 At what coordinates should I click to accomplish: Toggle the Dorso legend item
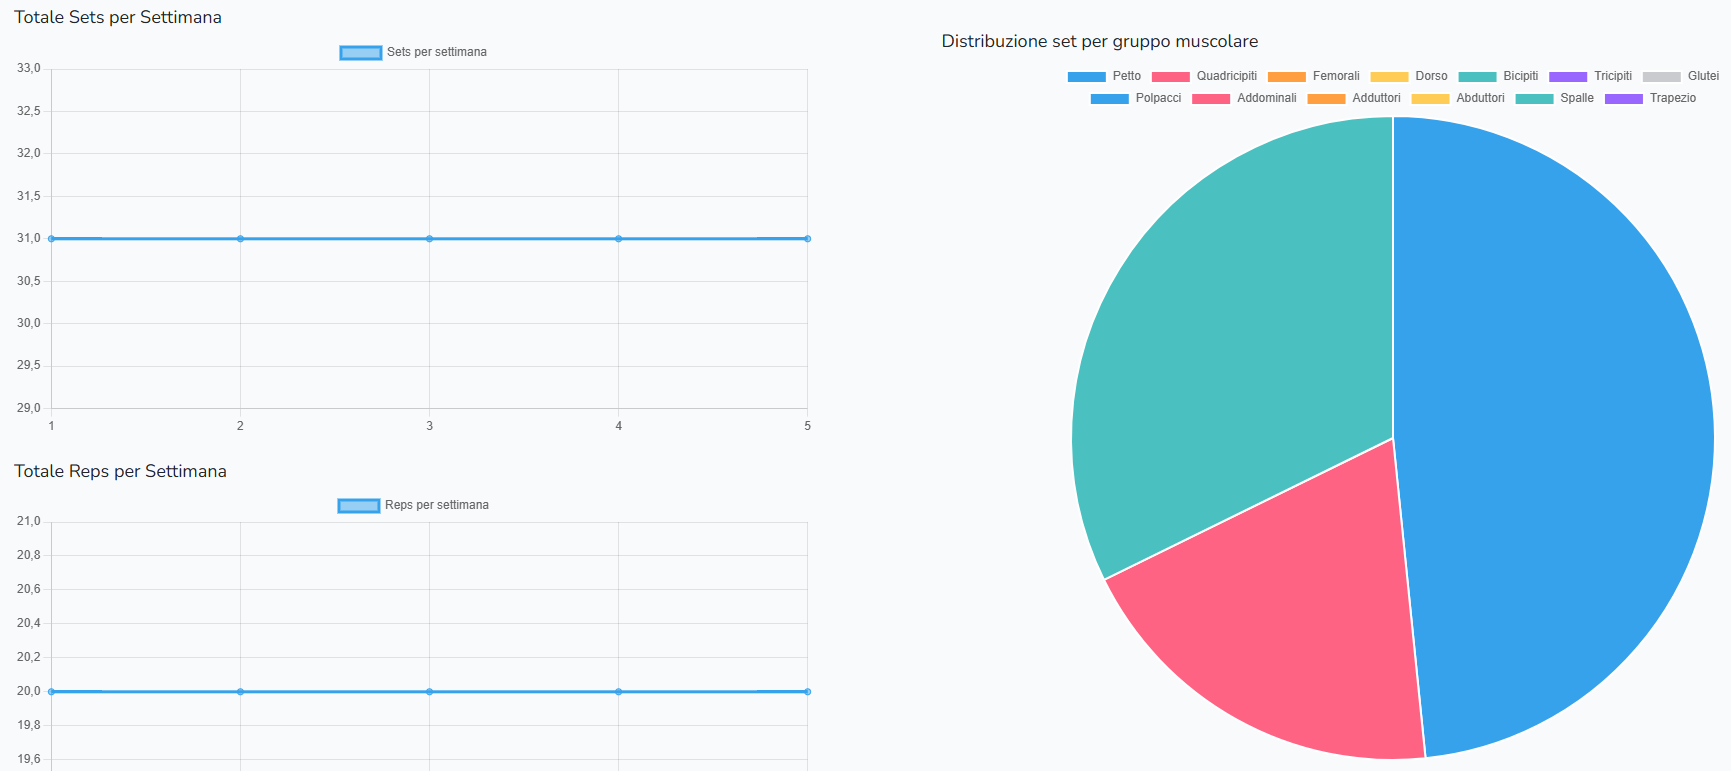click(x=1409, y=76)
